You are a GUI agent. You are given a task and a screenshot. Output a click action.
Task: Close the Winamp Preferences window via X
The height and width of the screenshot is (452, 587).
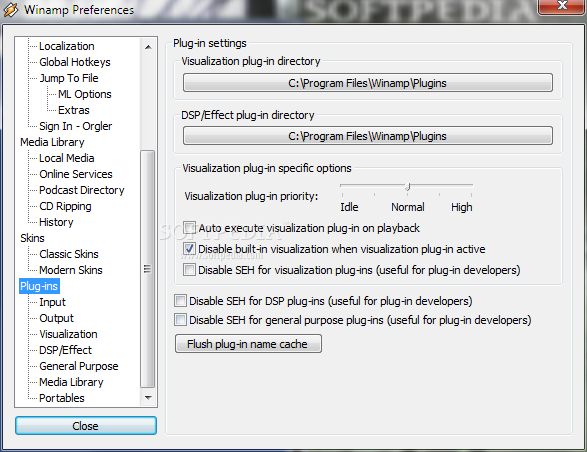click(x=562, y=6)
